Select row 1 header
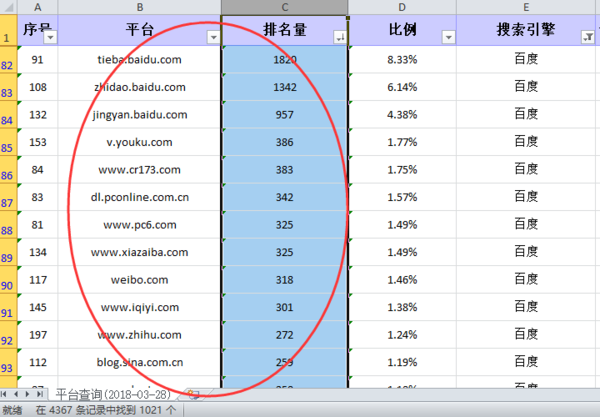This screenshot has width=600, height=417. tap(8, 30)
